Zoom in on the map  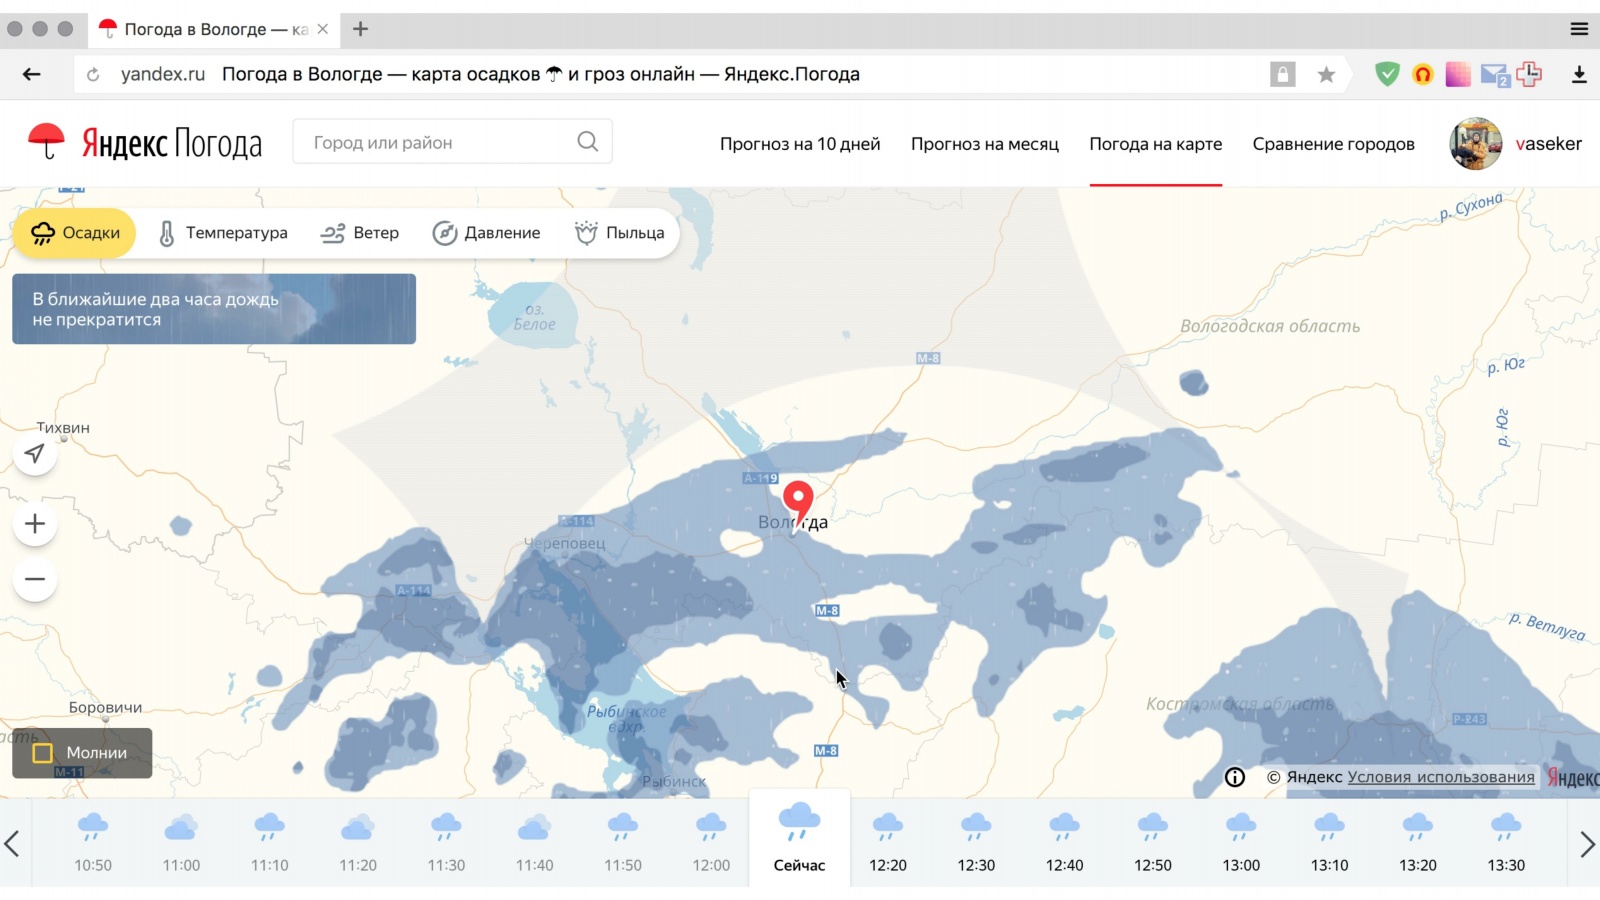(35, 524)
